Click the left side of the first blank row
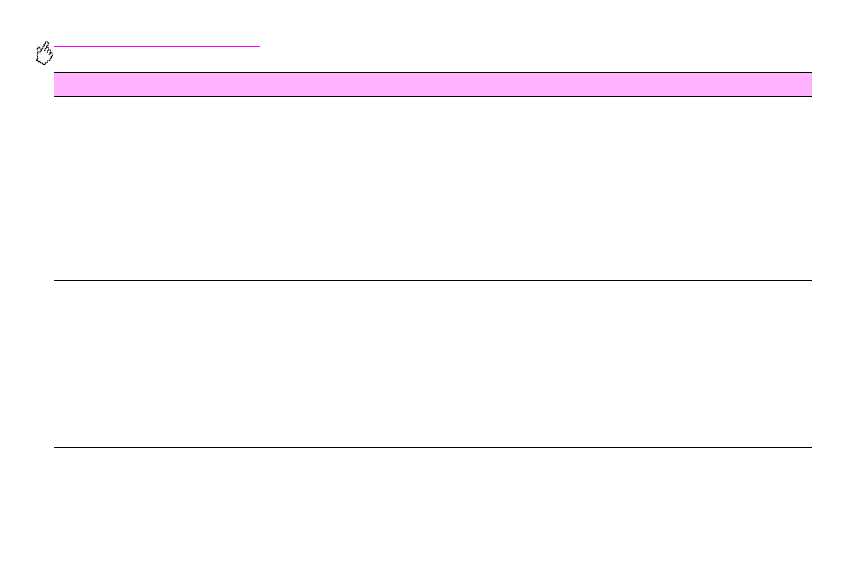This screenshot has width=864, height=576. point(90,188)
